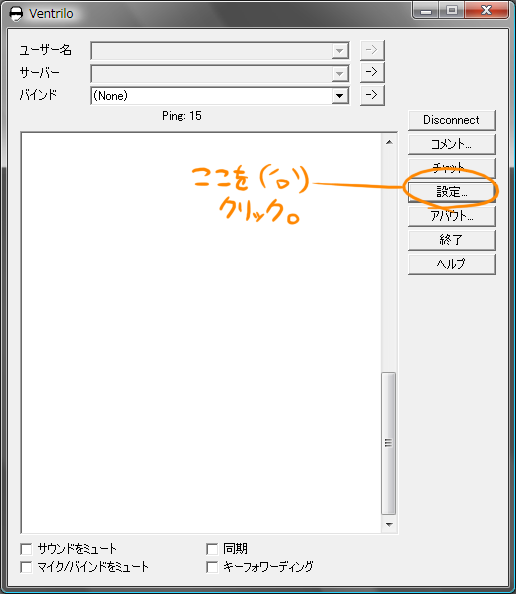516x594 pixels.
Task: Click the arrow button beside ユーザー名
Action: 372,50
